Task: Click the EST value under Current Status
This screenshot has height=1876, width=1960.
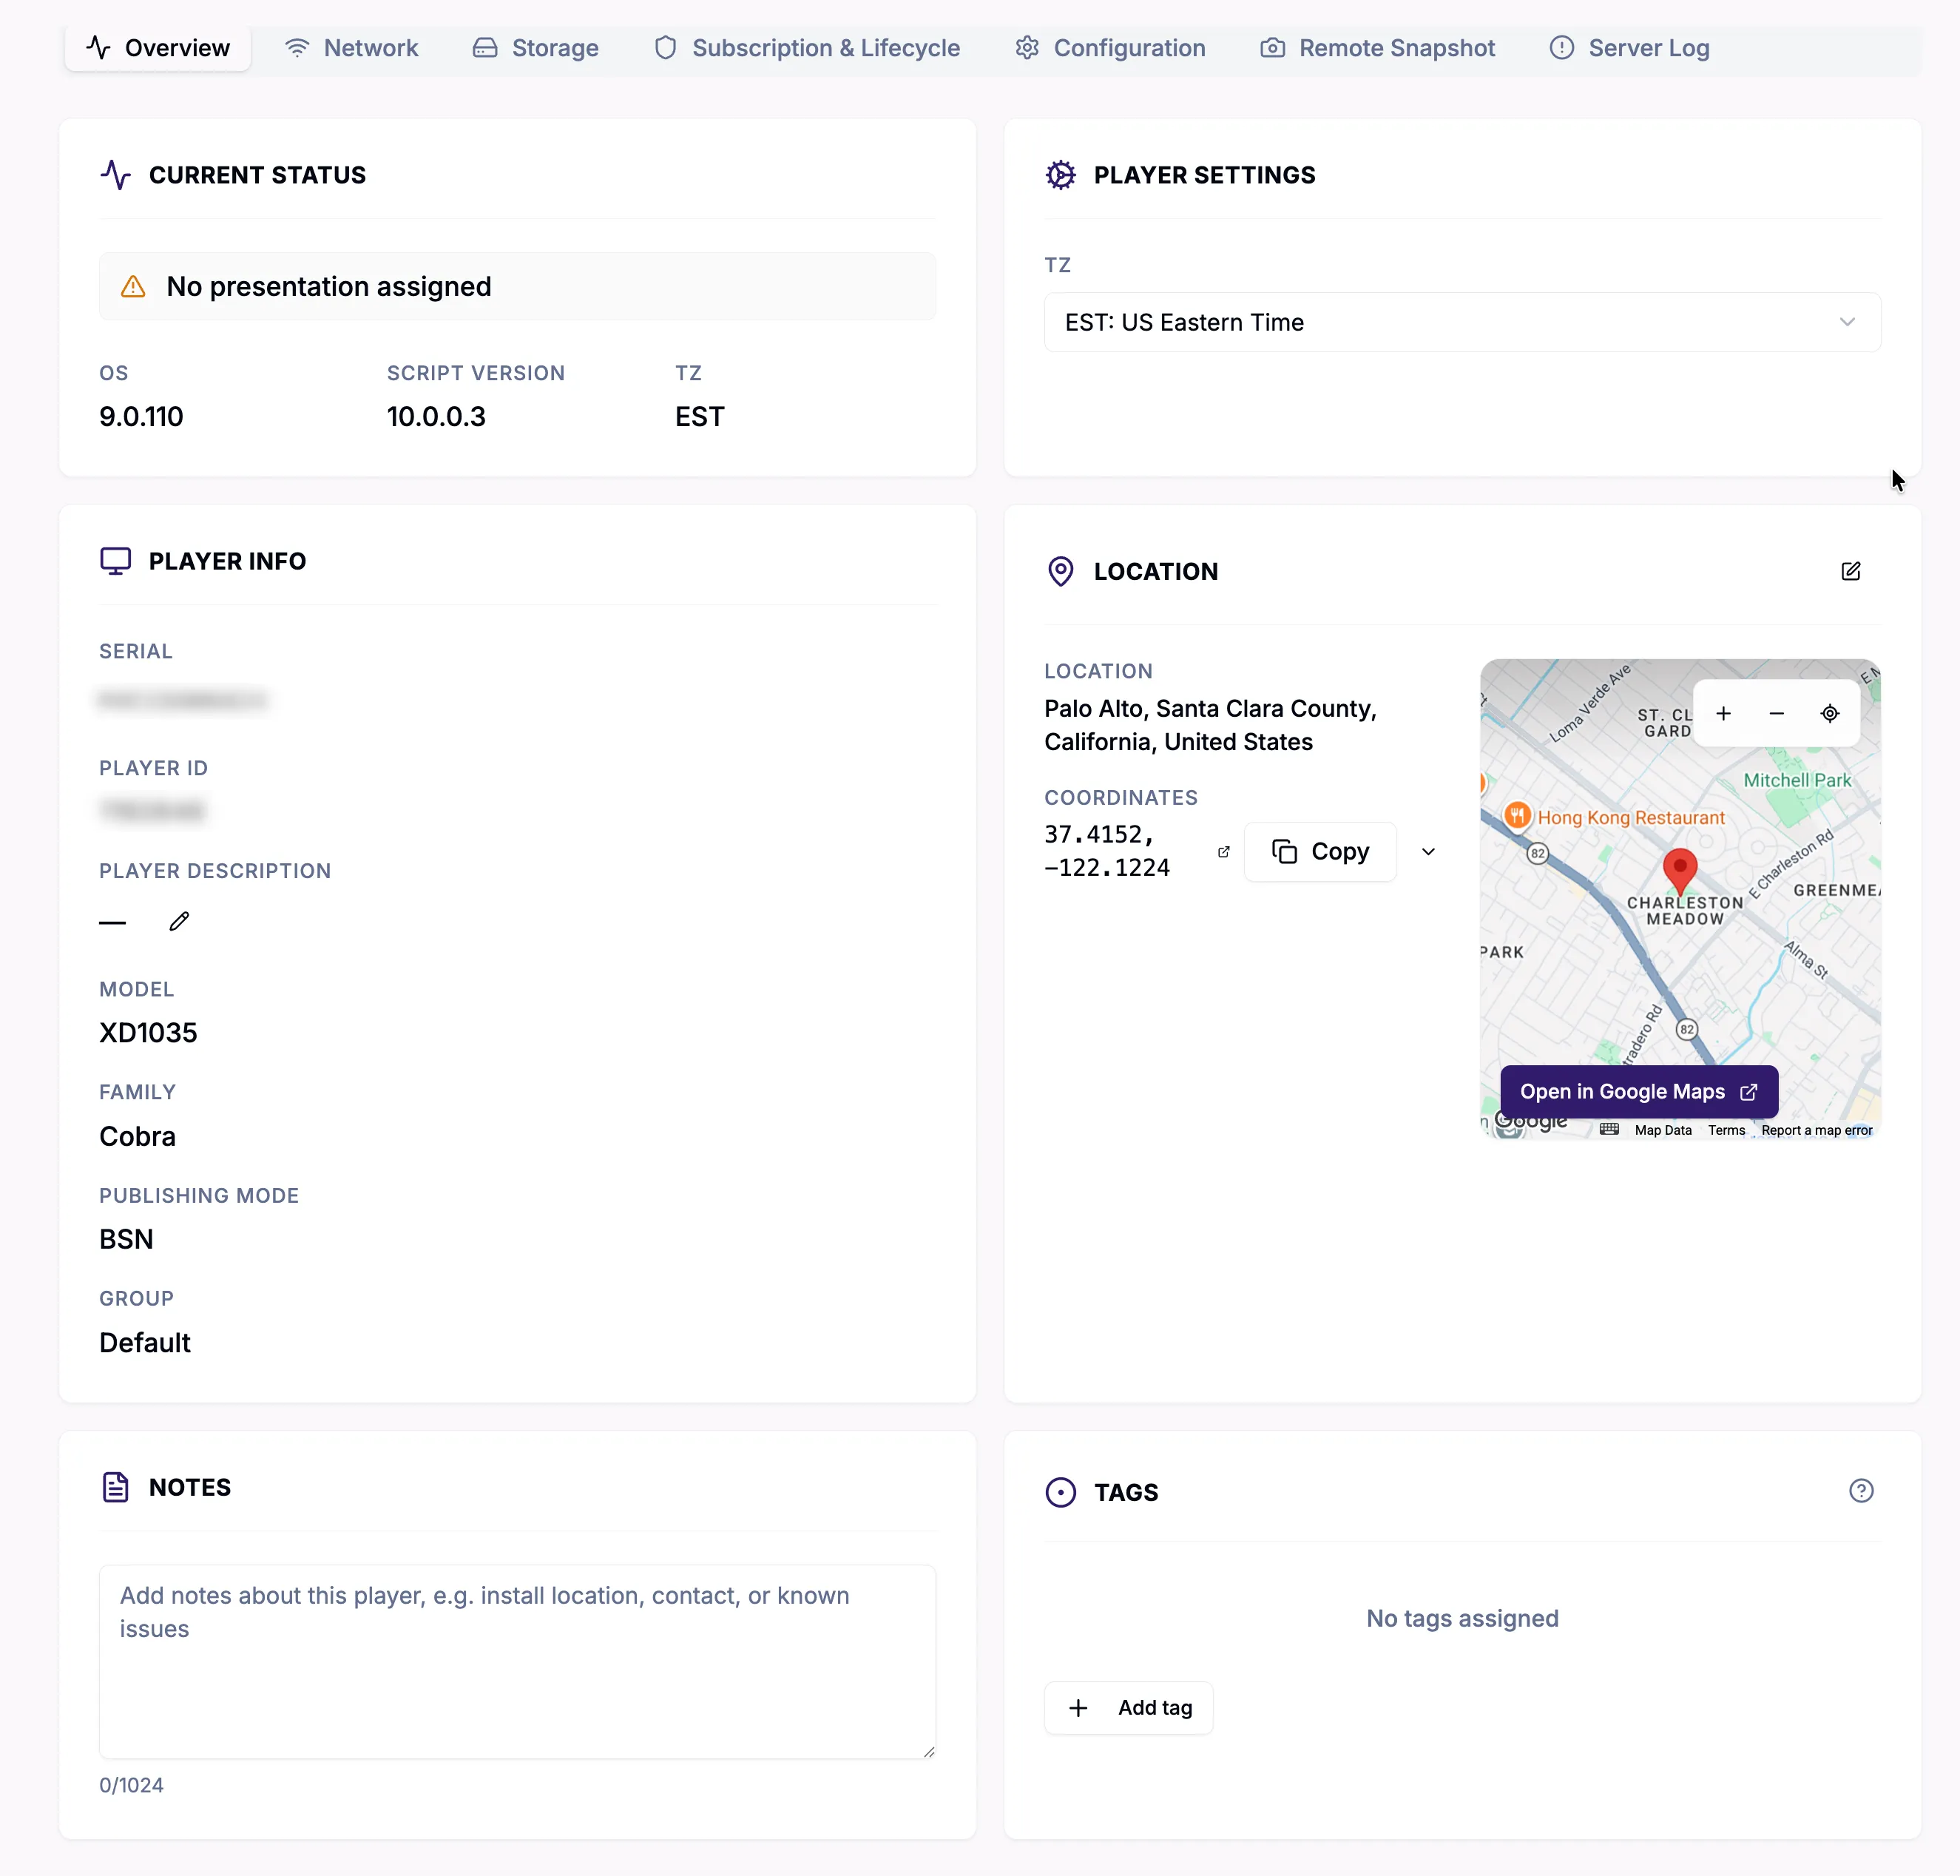Action: point(699,416)
